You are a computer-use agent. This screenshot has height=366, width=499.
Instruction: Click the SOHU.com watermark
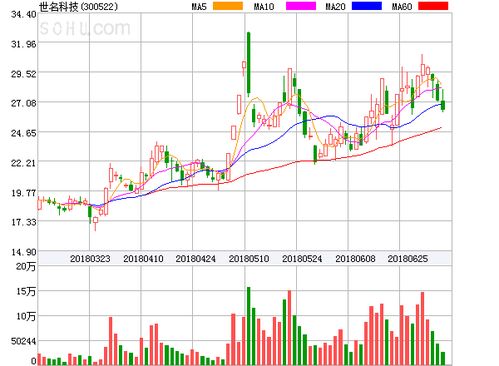tap(85, 28)
